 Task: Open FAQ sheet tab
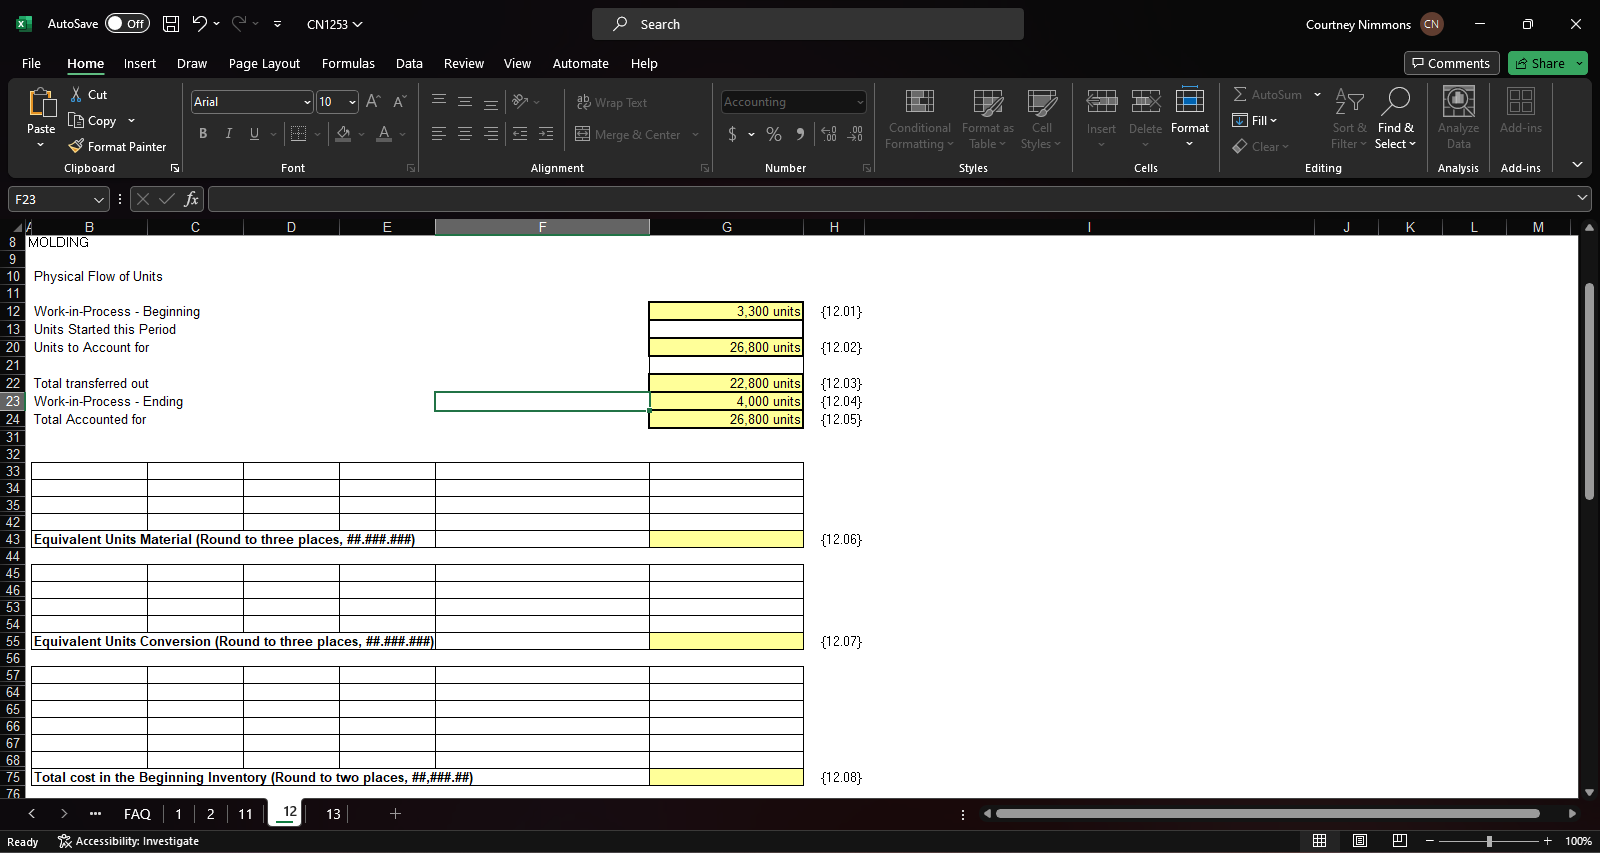(137, 814)
